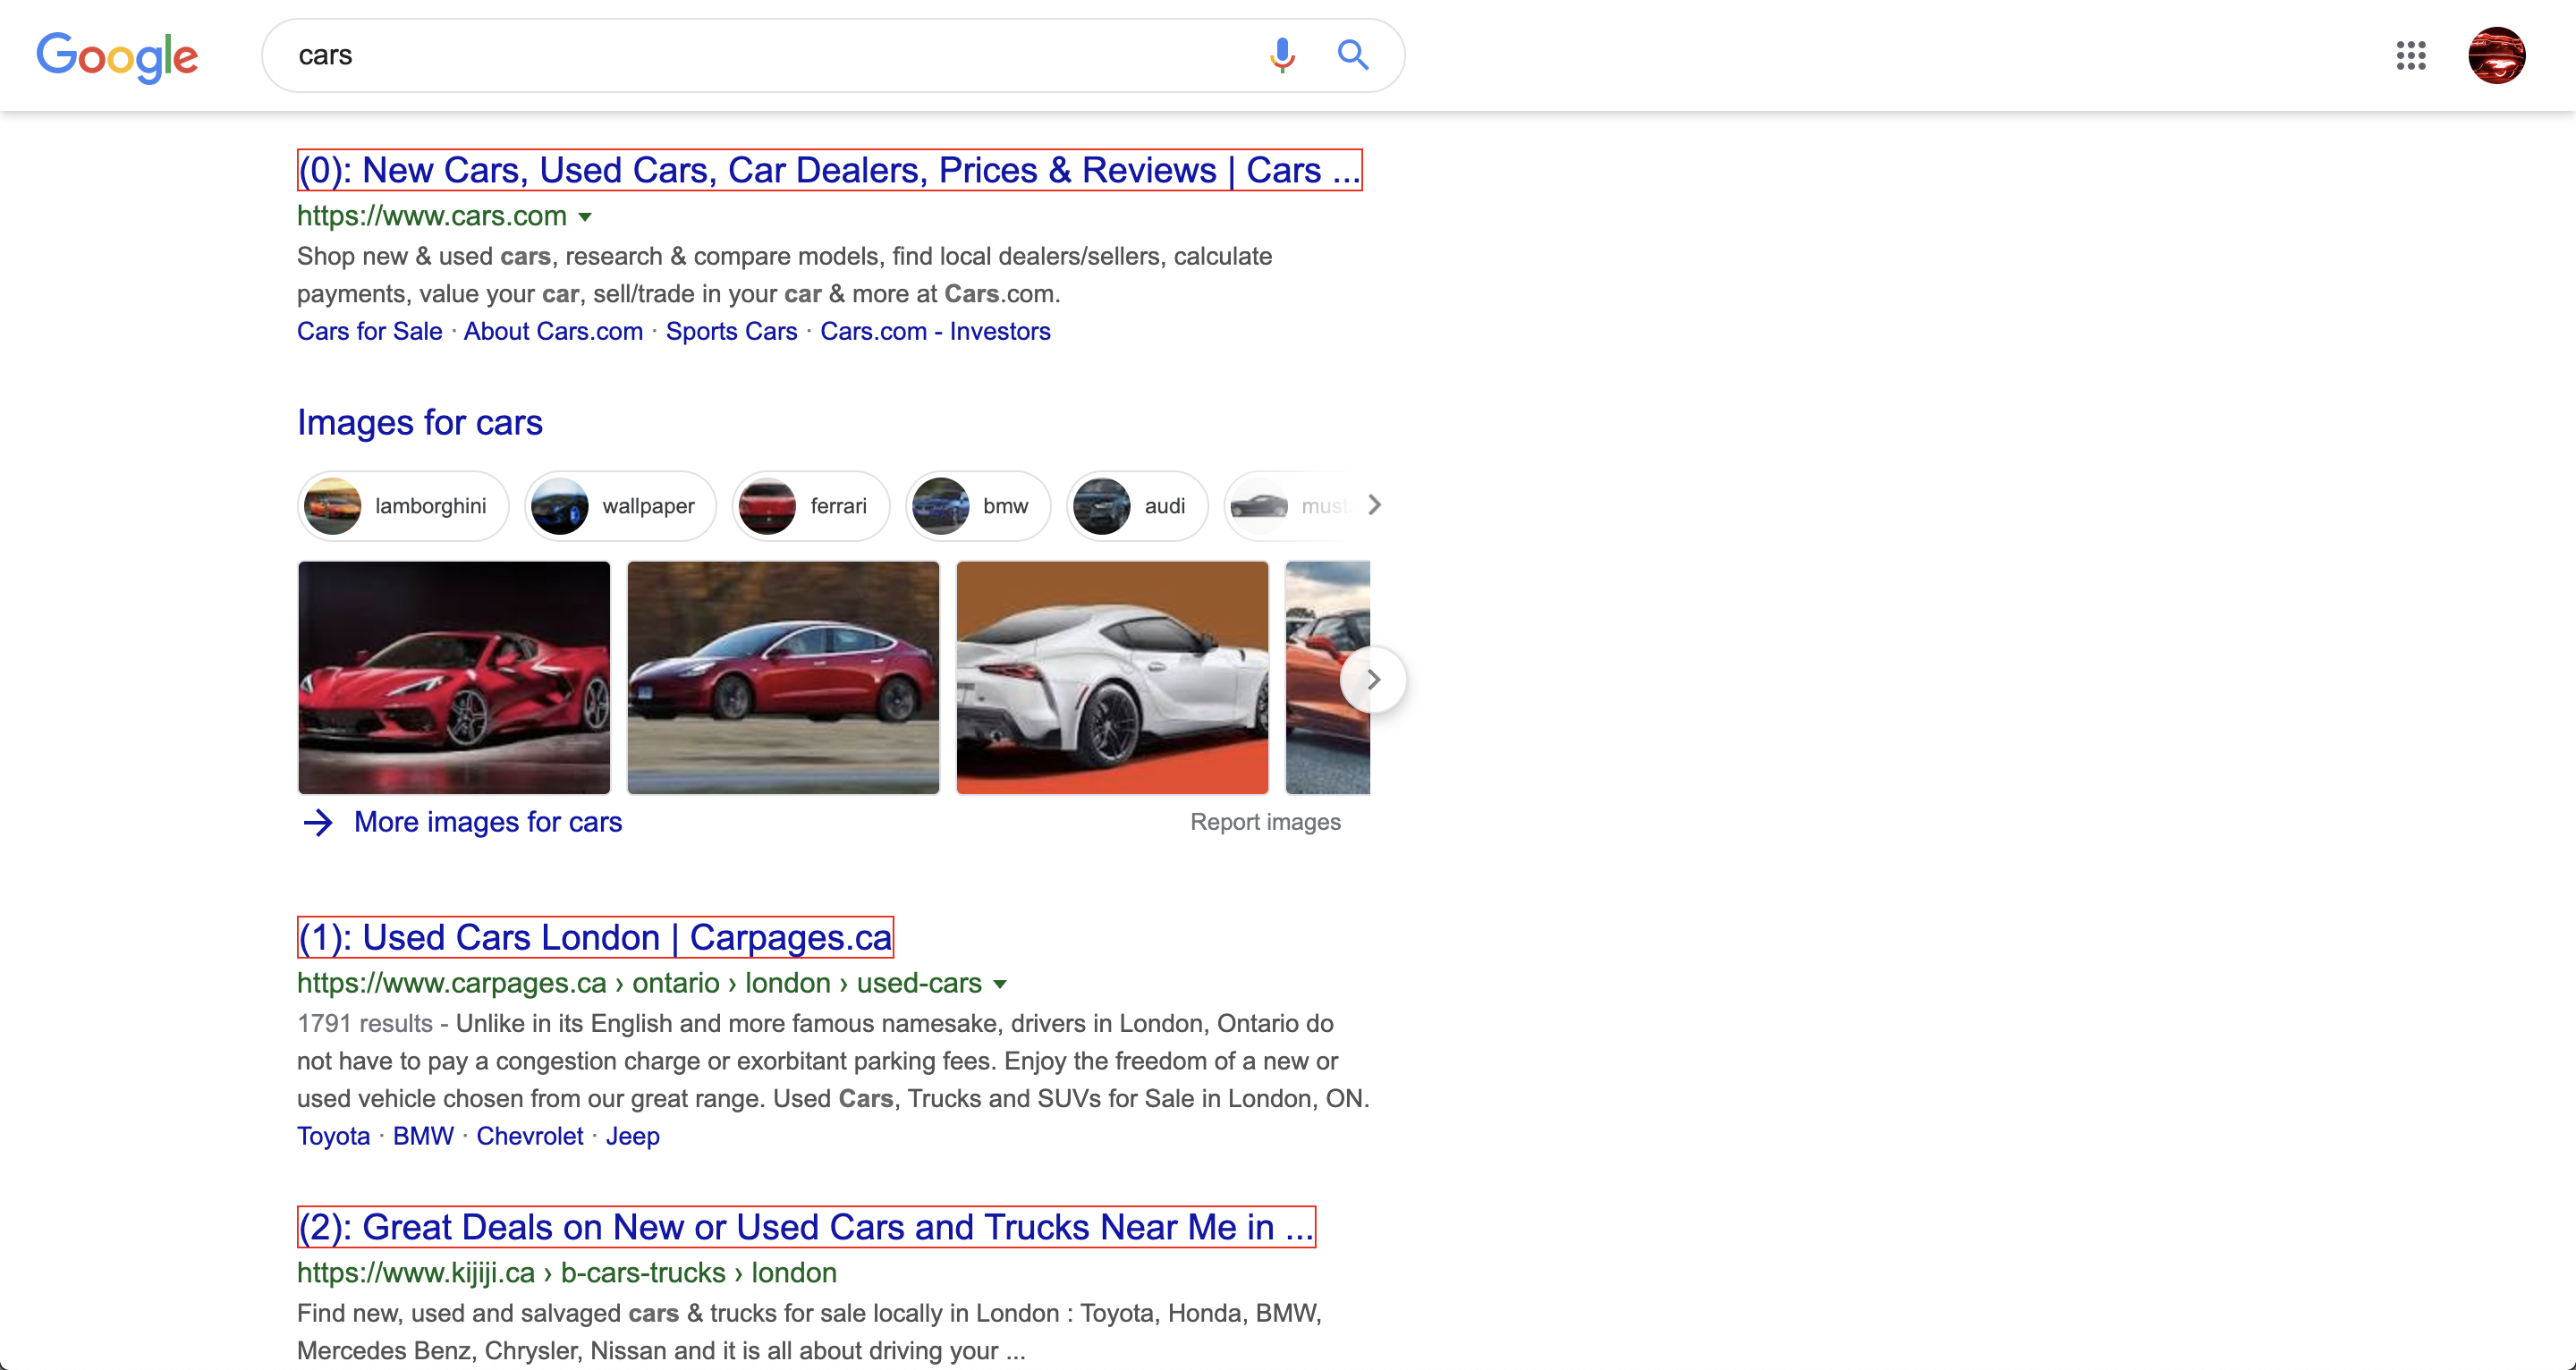Select the lamborghini image filter chip

tap(403, 506)
